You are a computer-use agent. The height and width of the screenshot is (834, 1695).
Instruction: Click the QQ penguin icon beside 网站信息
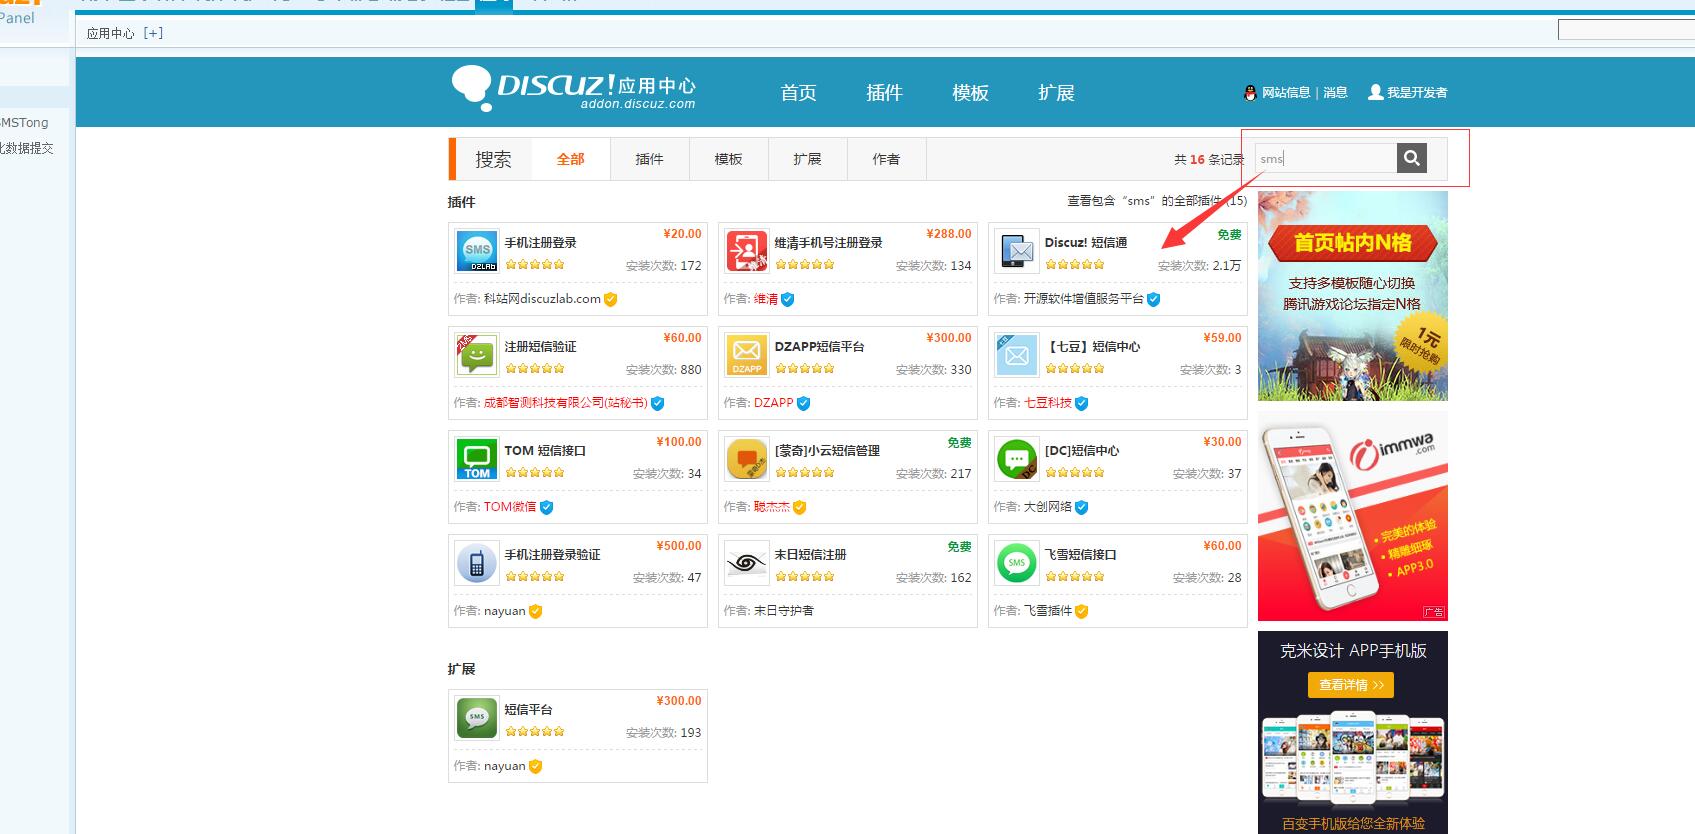[1250, 92]
